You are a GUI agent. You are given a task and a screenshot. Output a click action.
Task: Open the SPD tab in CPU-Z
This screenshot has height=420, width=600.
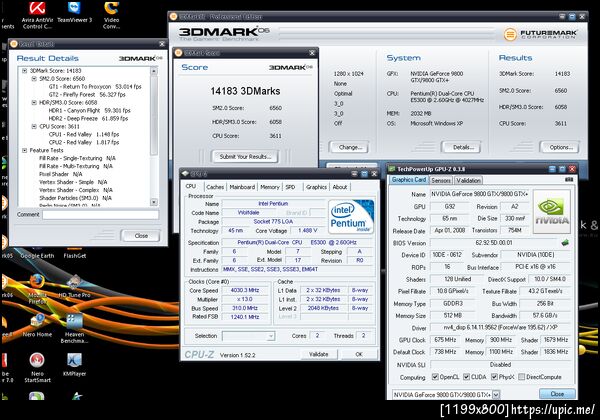(290, 187)
